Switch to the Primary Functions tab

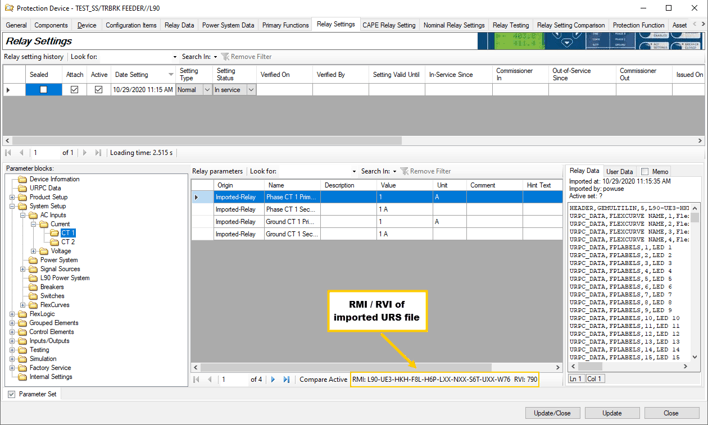(286, 25)
